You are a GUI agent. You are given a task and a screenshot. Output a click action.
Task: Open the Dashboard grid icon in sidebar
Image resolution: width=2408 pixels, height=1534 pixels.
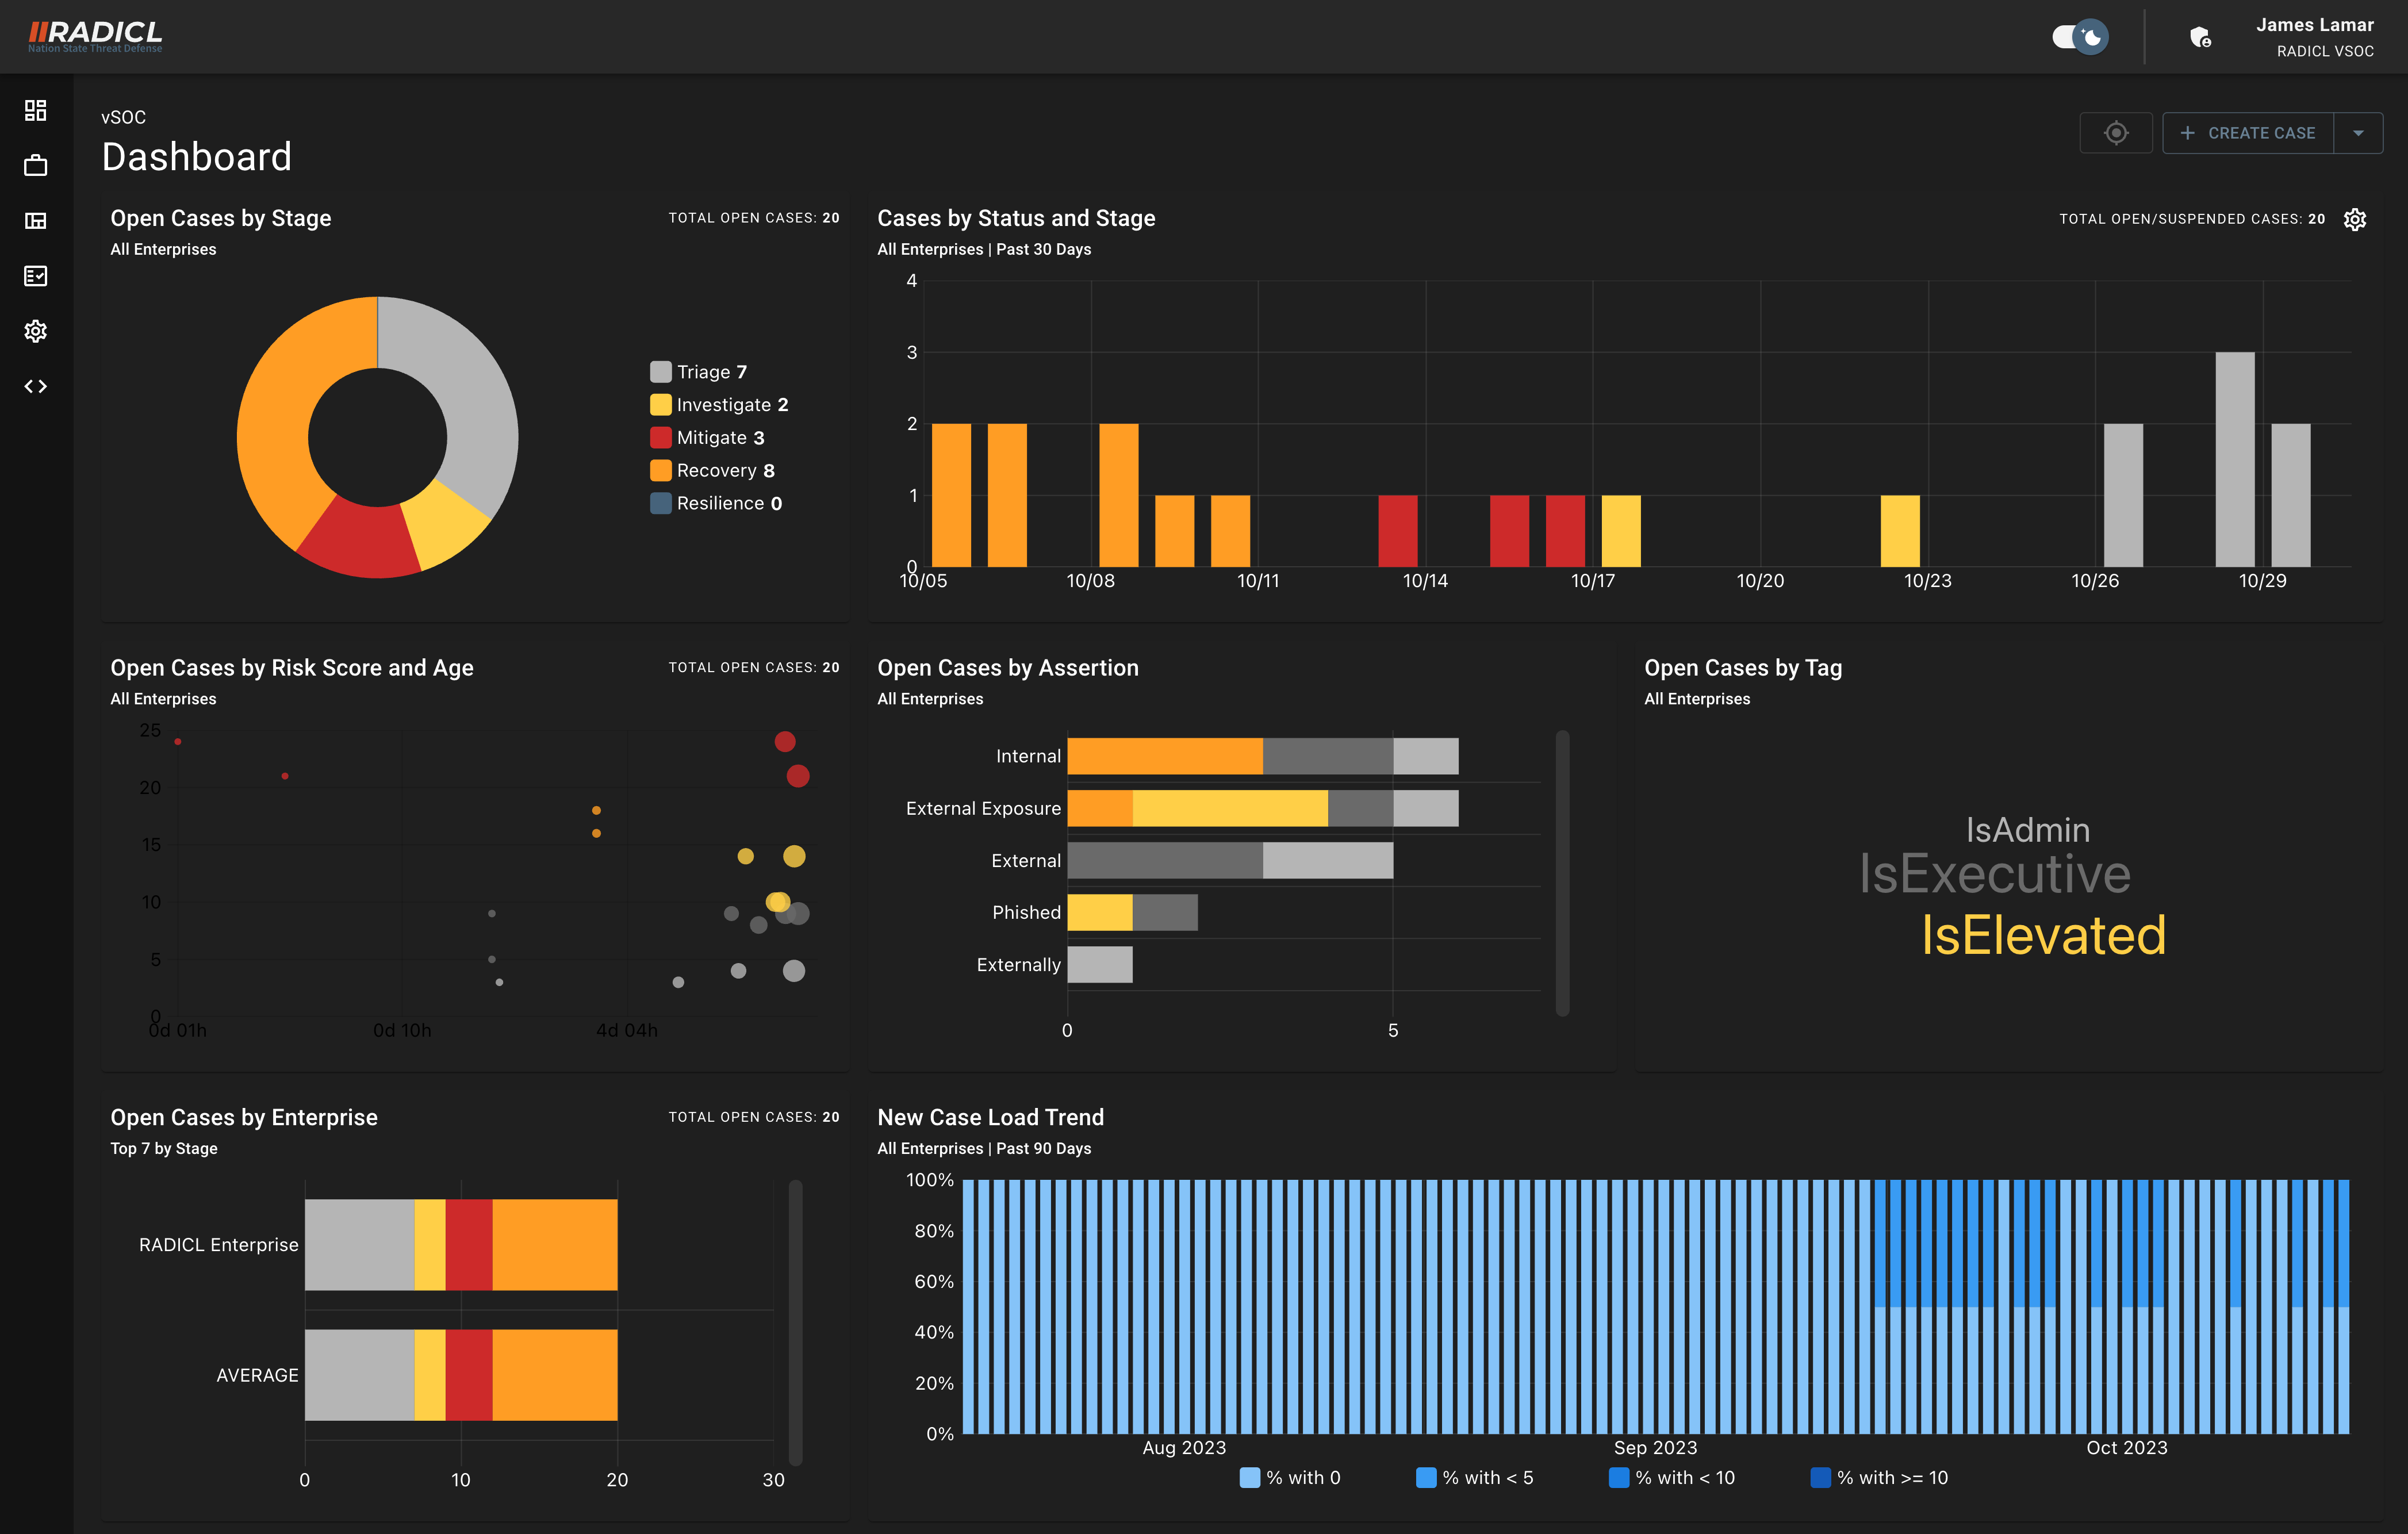click(x=35, y=111)
